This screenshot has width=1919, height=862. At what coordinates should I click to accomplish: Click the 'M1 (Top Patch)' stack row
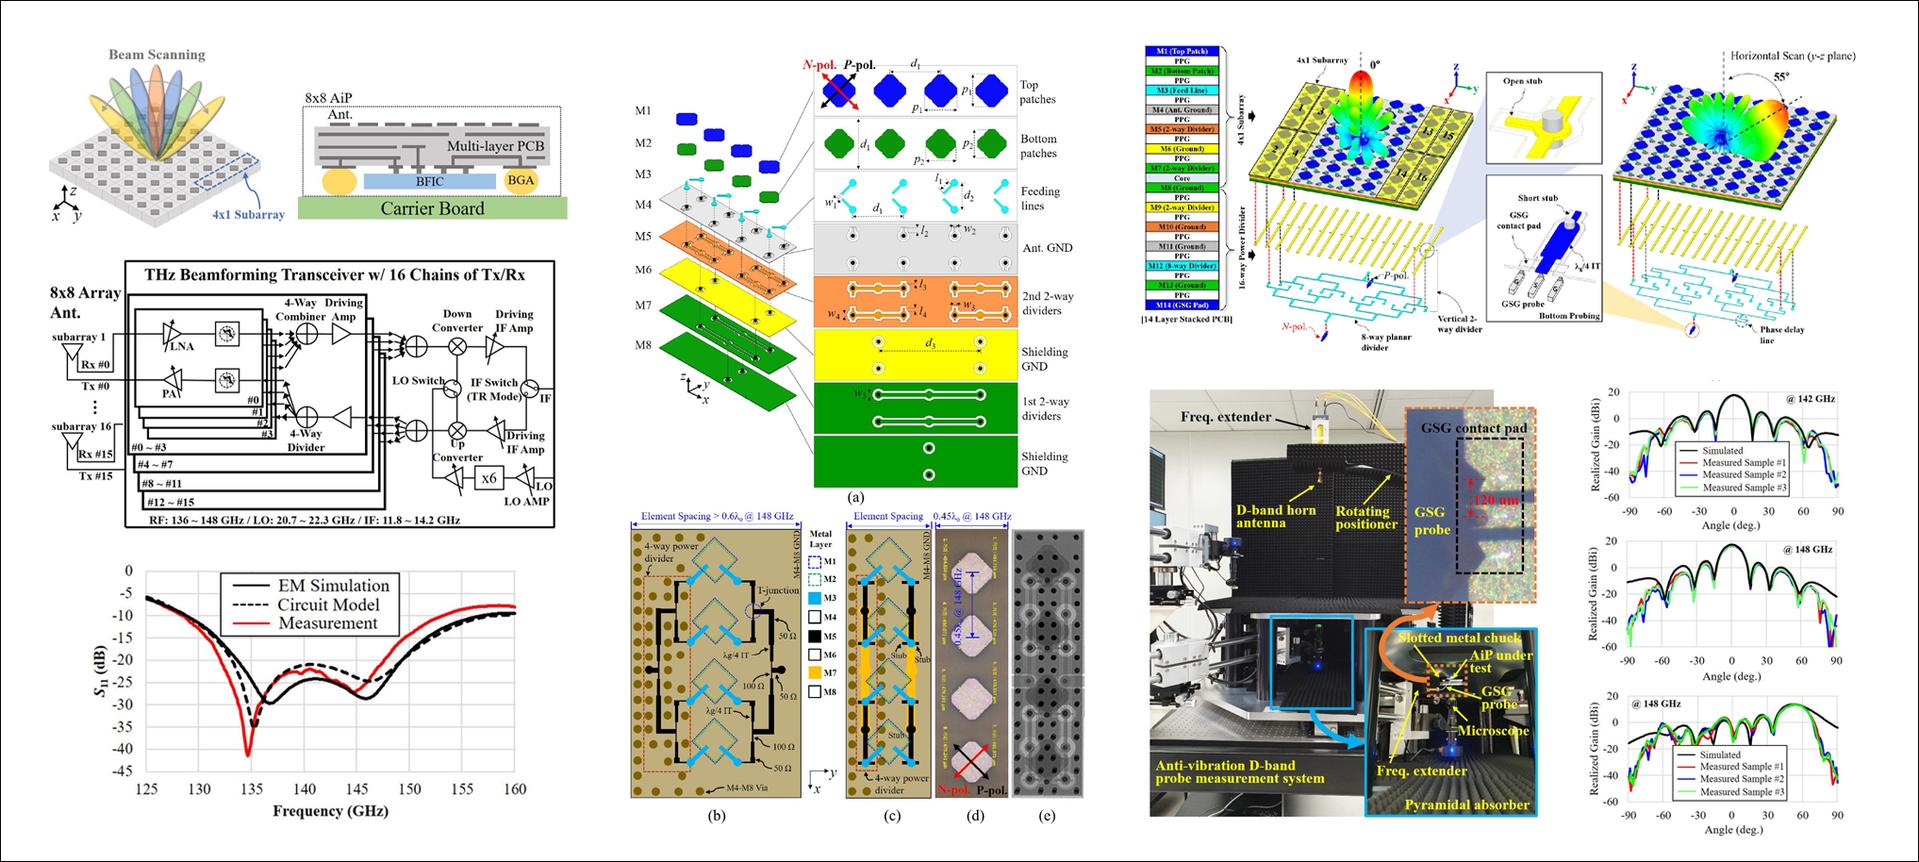[x=1182, y=51]
